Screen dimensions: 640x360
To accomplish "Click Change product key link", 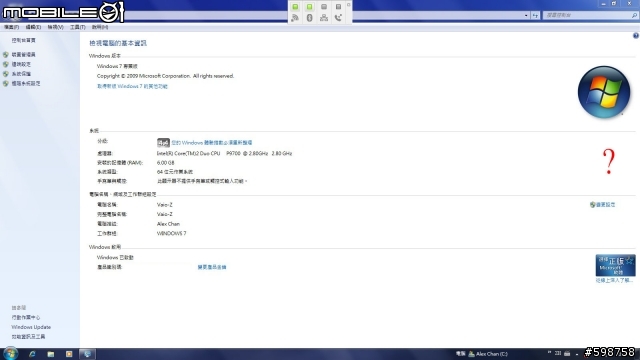I will click(212, 267).
